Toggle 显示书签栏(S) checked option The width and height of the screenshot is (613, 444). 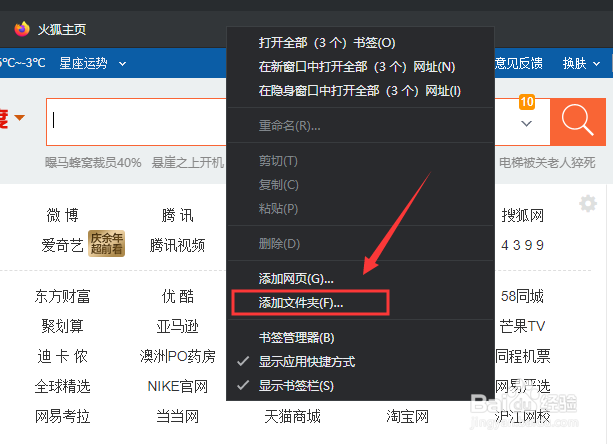pos(360,386)
